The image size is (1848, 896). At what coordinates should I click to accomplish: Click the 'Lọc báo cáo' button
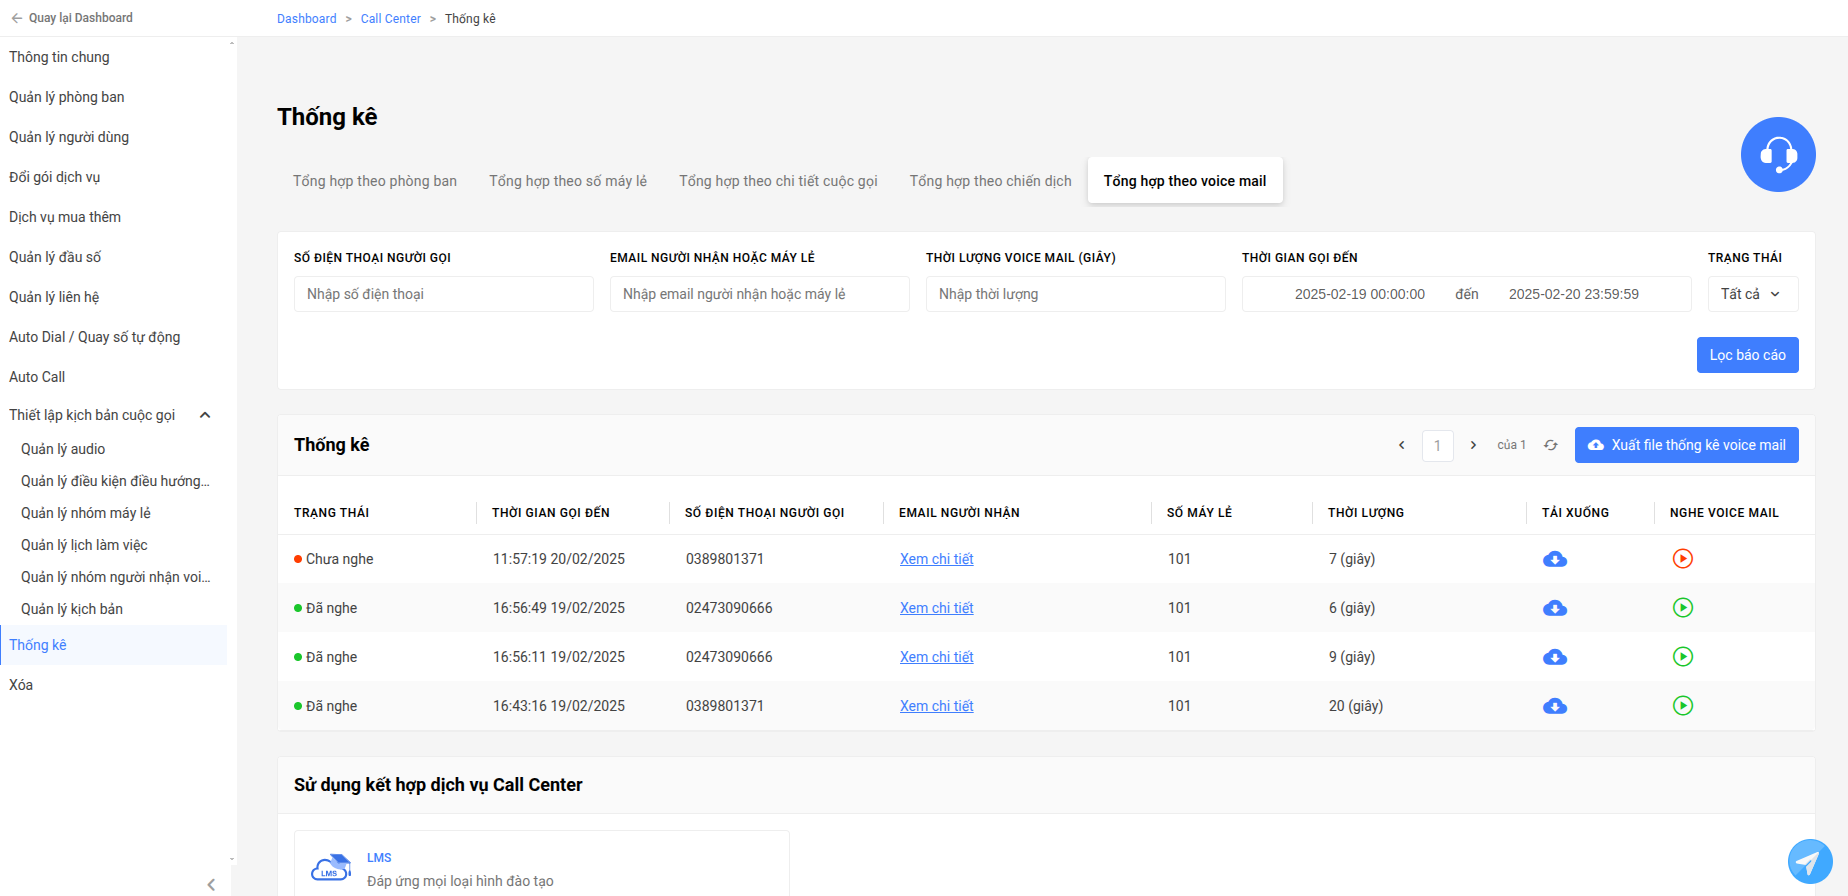(1747, 355)
